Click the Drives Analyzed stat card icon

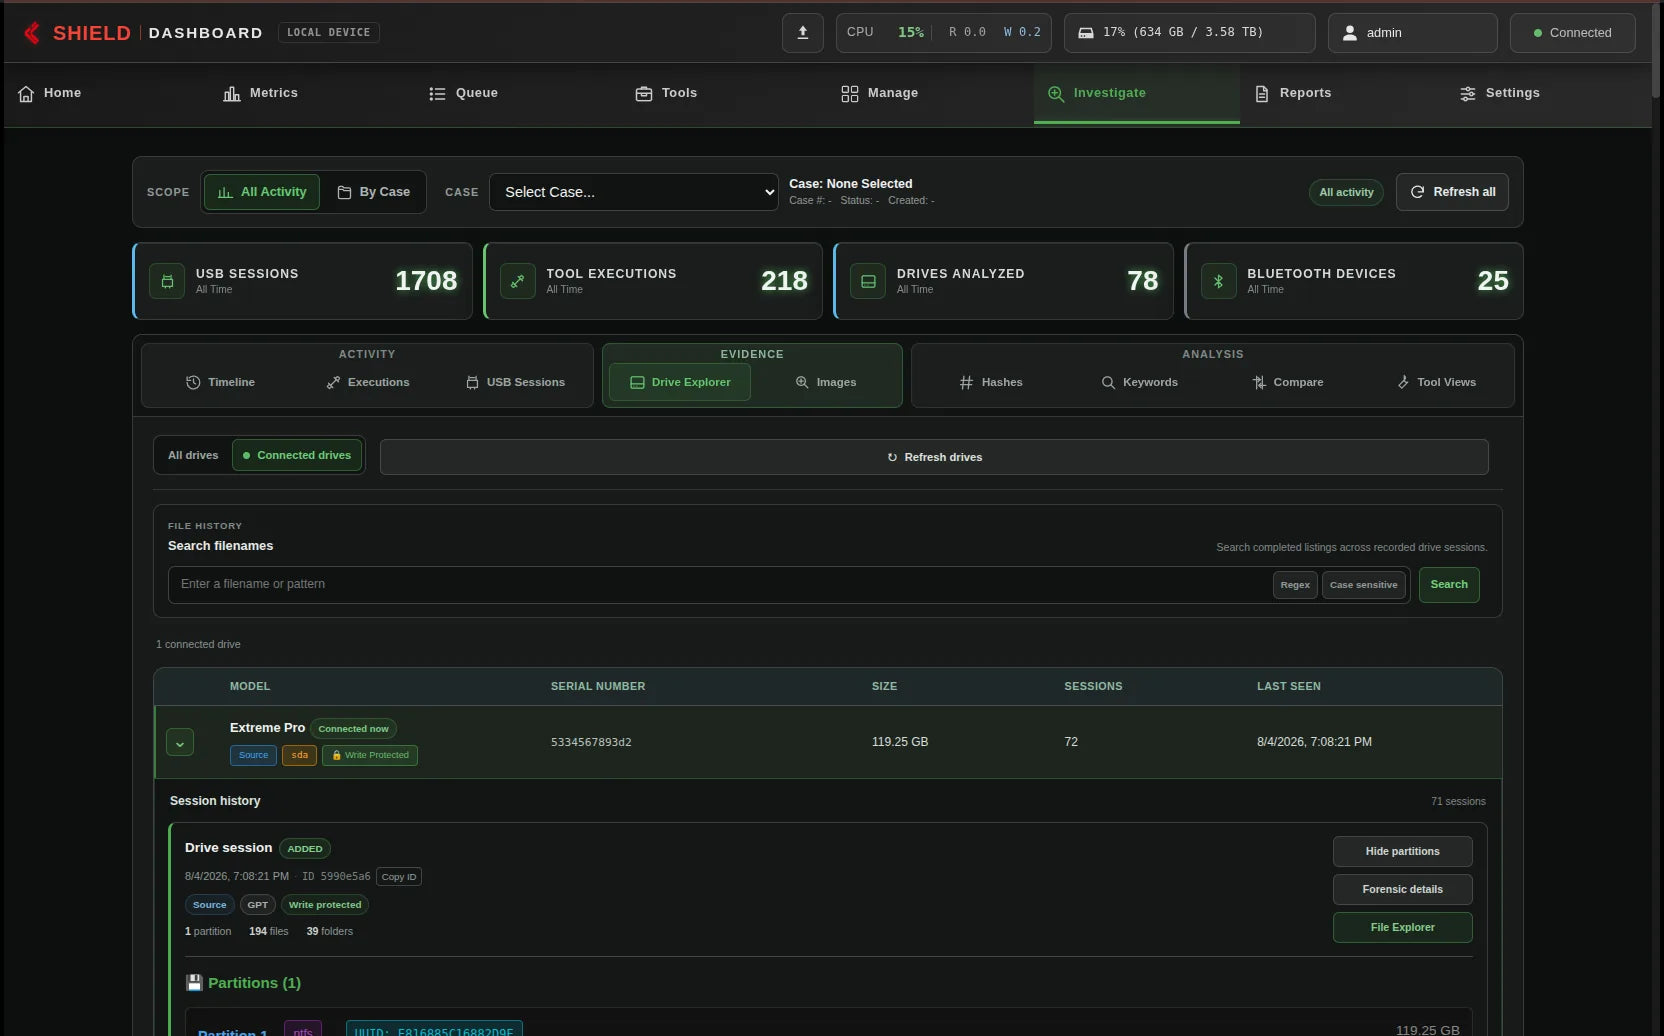pos(868,281)
